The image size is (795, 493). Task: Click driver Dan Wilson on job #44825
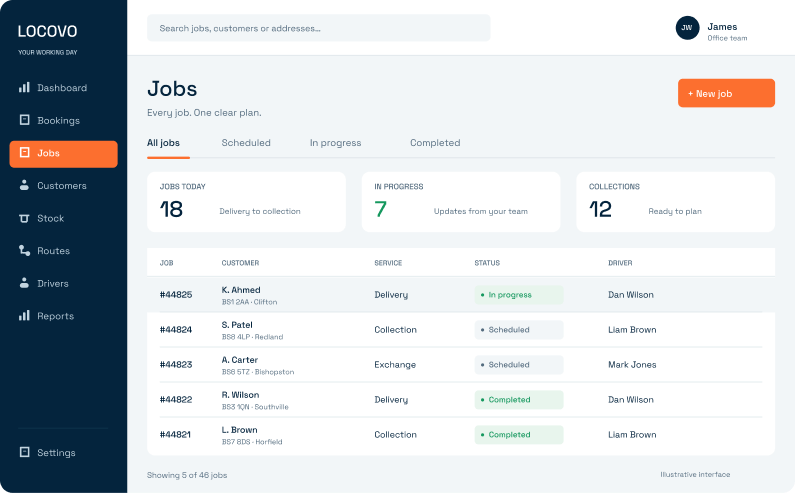631,295
